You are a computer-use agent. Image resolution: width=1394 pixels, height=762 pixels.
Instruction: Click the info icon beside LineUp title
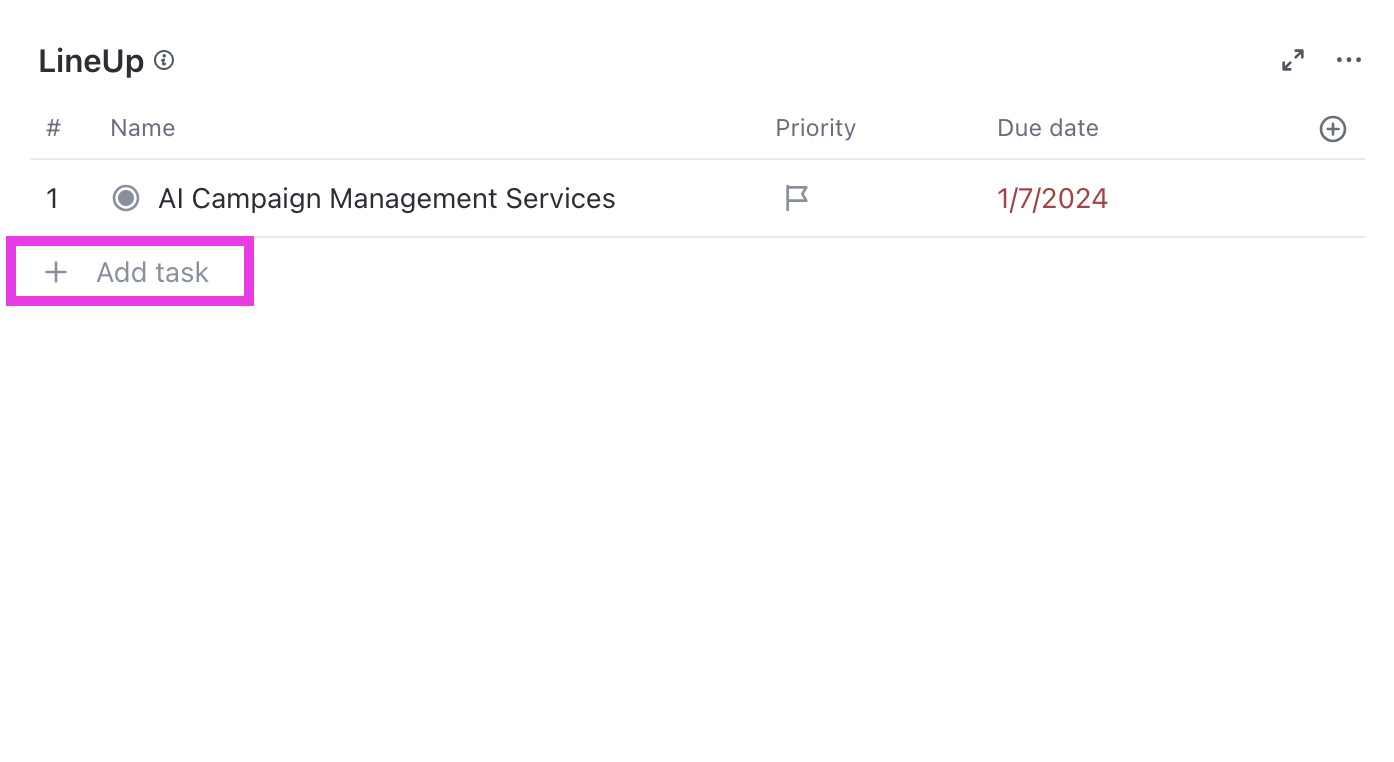165,61
